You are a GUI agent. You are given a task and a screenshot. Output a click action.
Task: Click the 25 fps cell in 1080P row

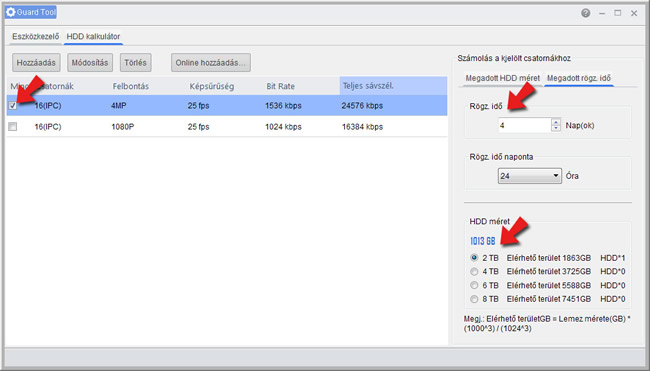(198, 126)
